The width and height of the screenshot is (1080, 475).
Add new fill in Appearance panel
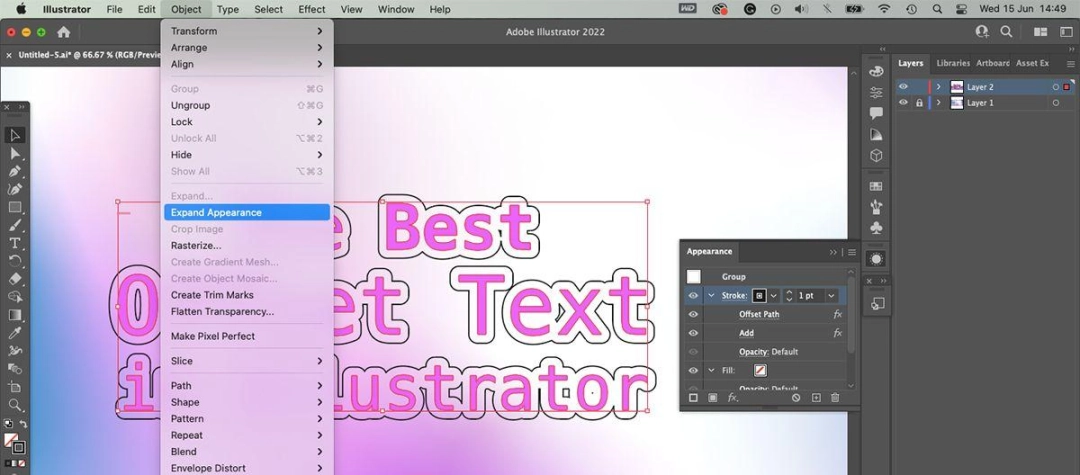713,398
